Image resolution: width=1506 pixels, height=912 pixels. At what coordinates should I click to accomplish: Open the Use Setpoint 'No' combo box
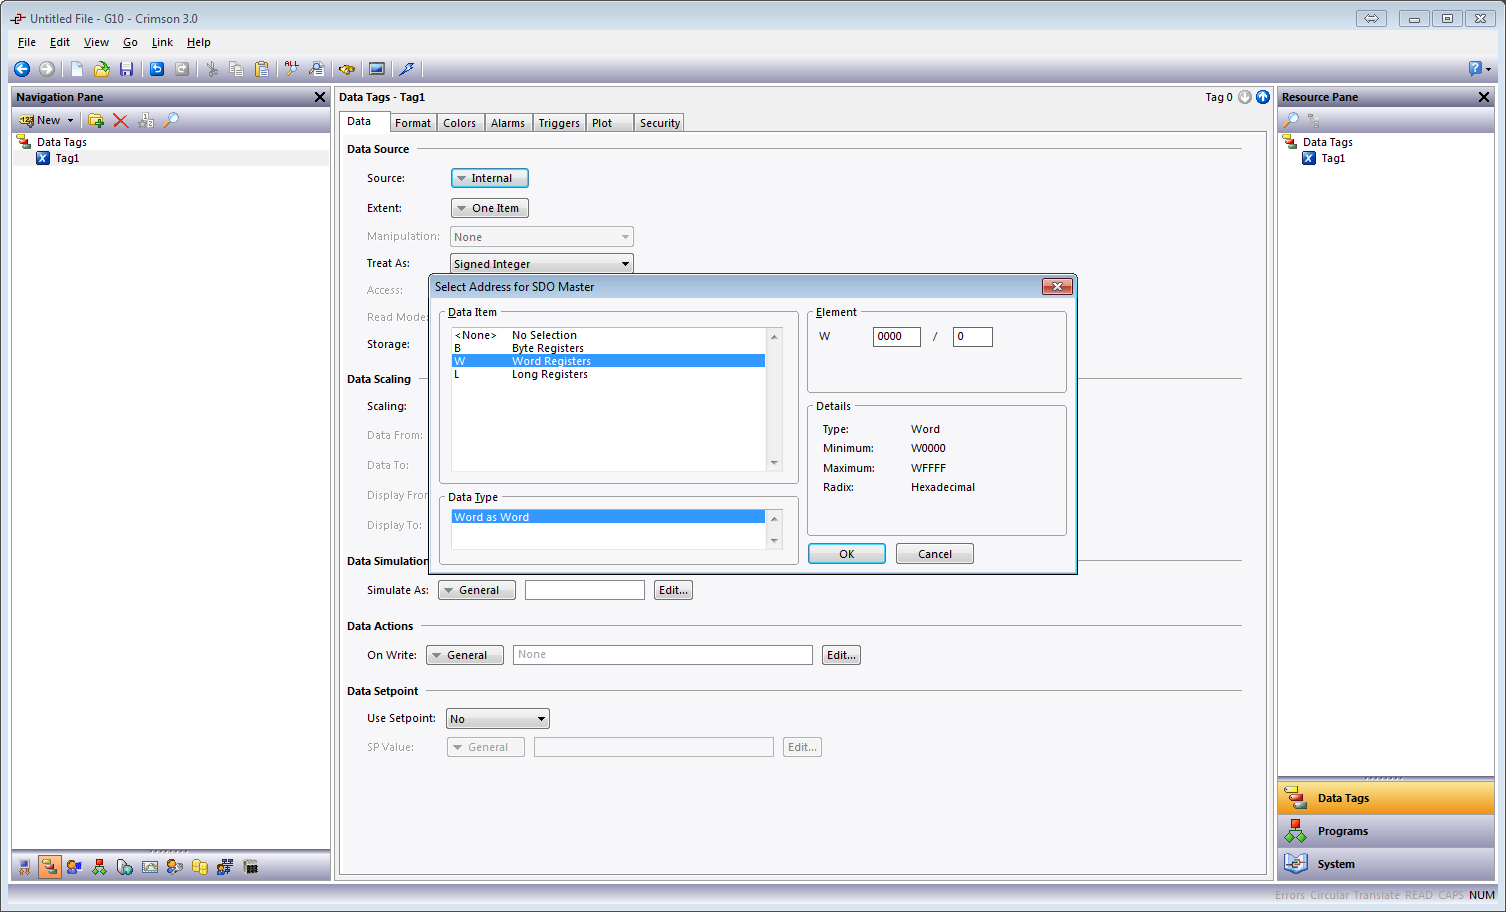[498, 719]
